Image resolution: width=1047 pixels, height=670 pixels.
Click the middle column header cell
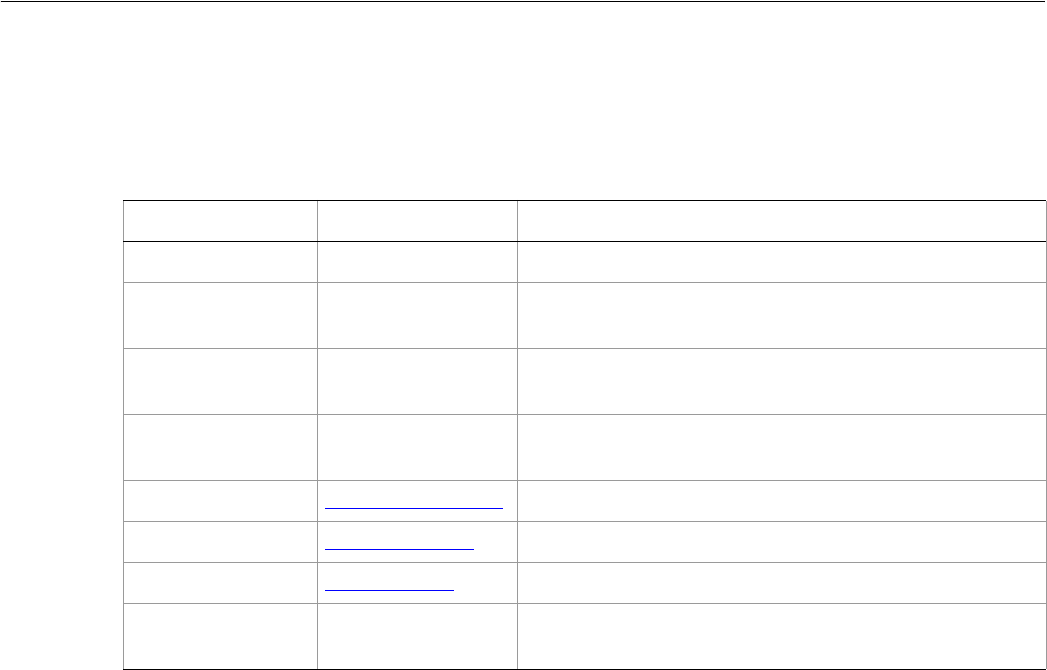coord(416,221)
